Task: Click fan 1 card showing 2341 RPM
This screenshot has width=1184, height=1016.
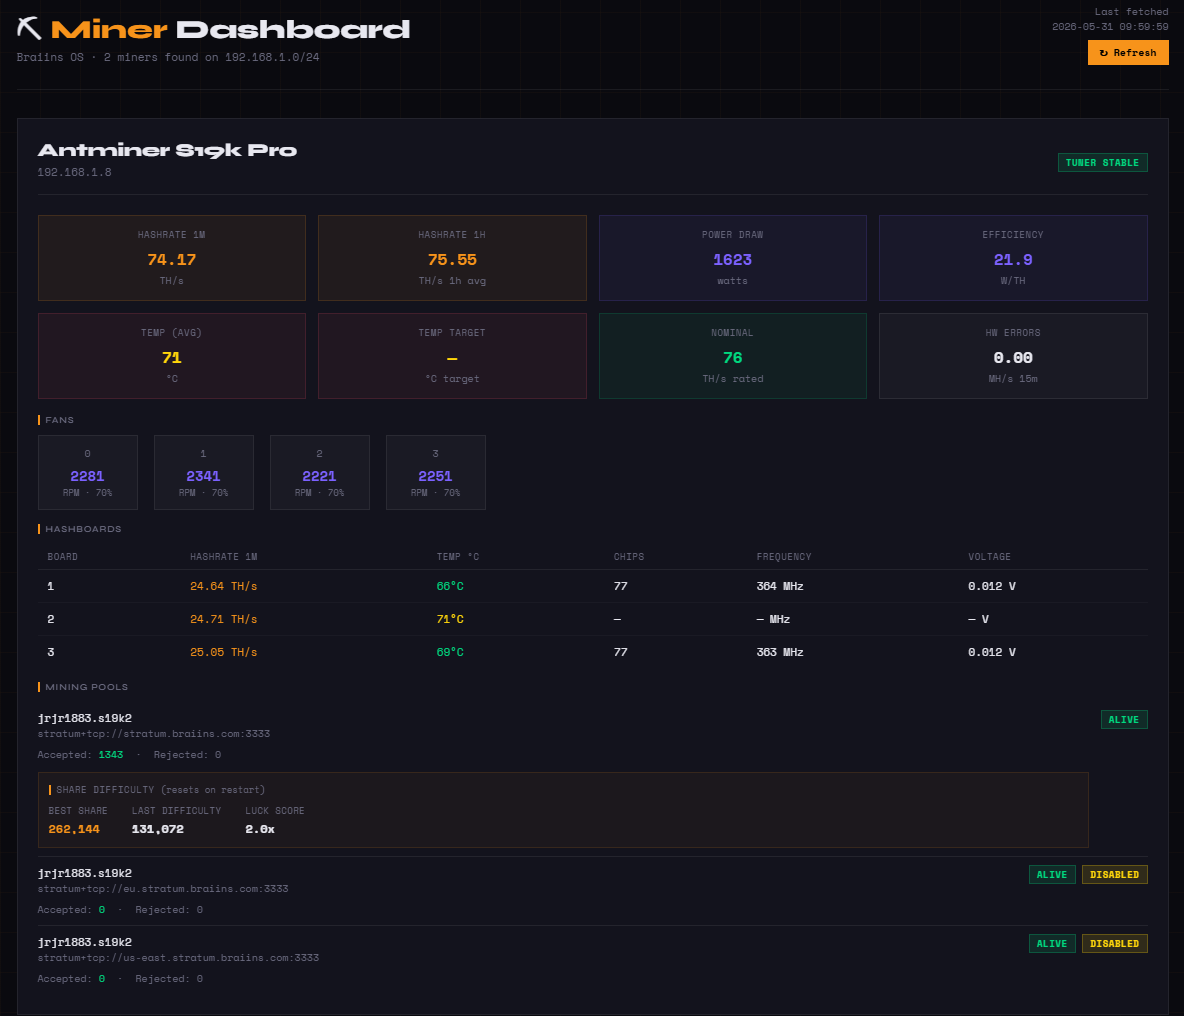Action: [204, 473]
